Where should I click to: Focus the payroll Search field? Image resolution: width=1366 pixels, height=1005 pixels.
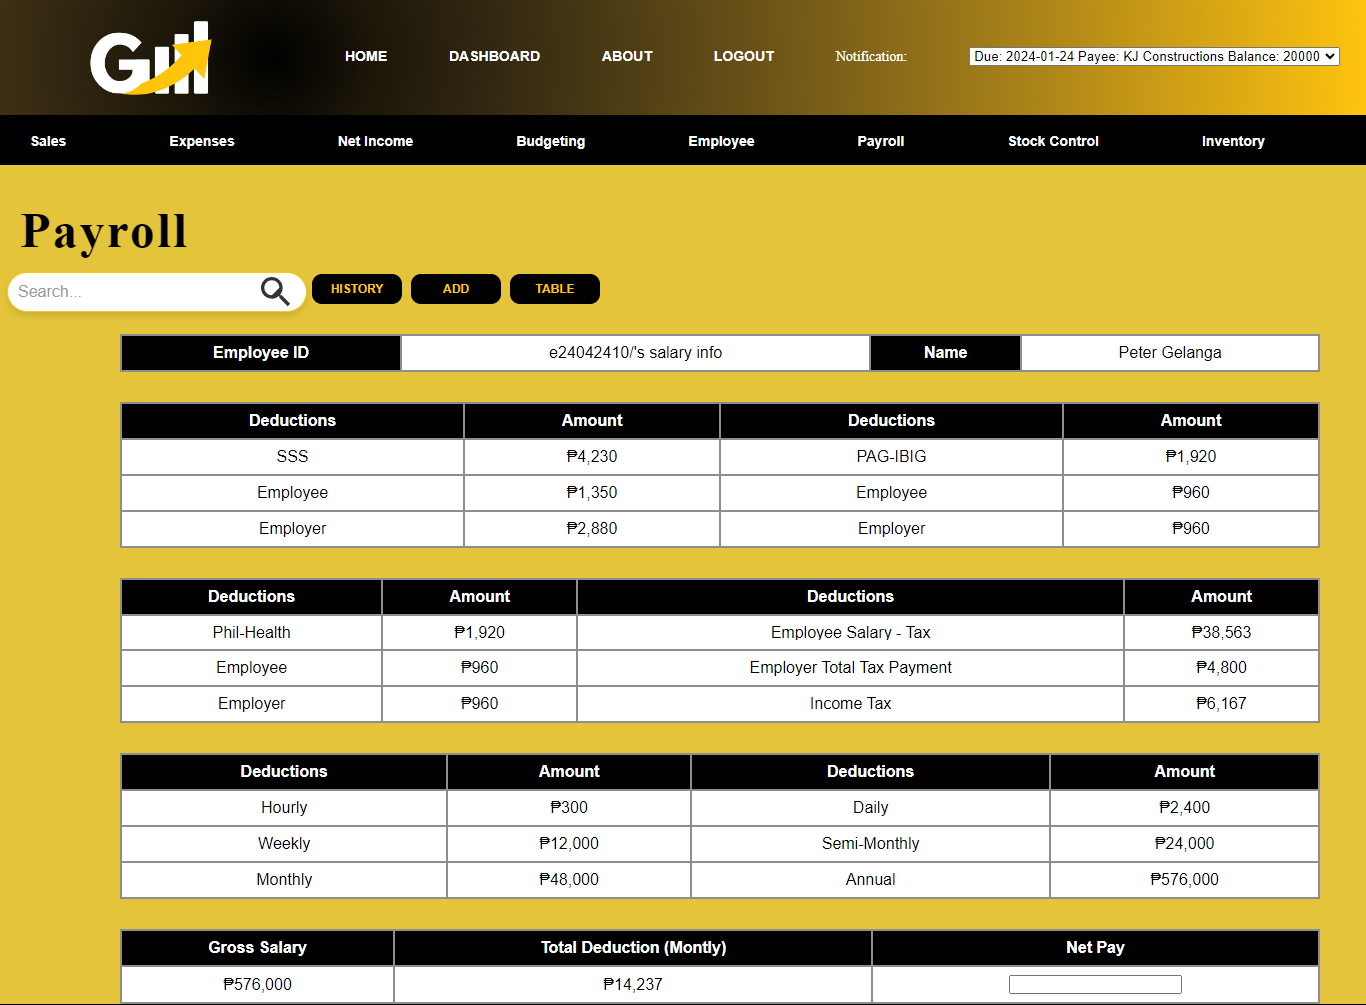(135, 292)
